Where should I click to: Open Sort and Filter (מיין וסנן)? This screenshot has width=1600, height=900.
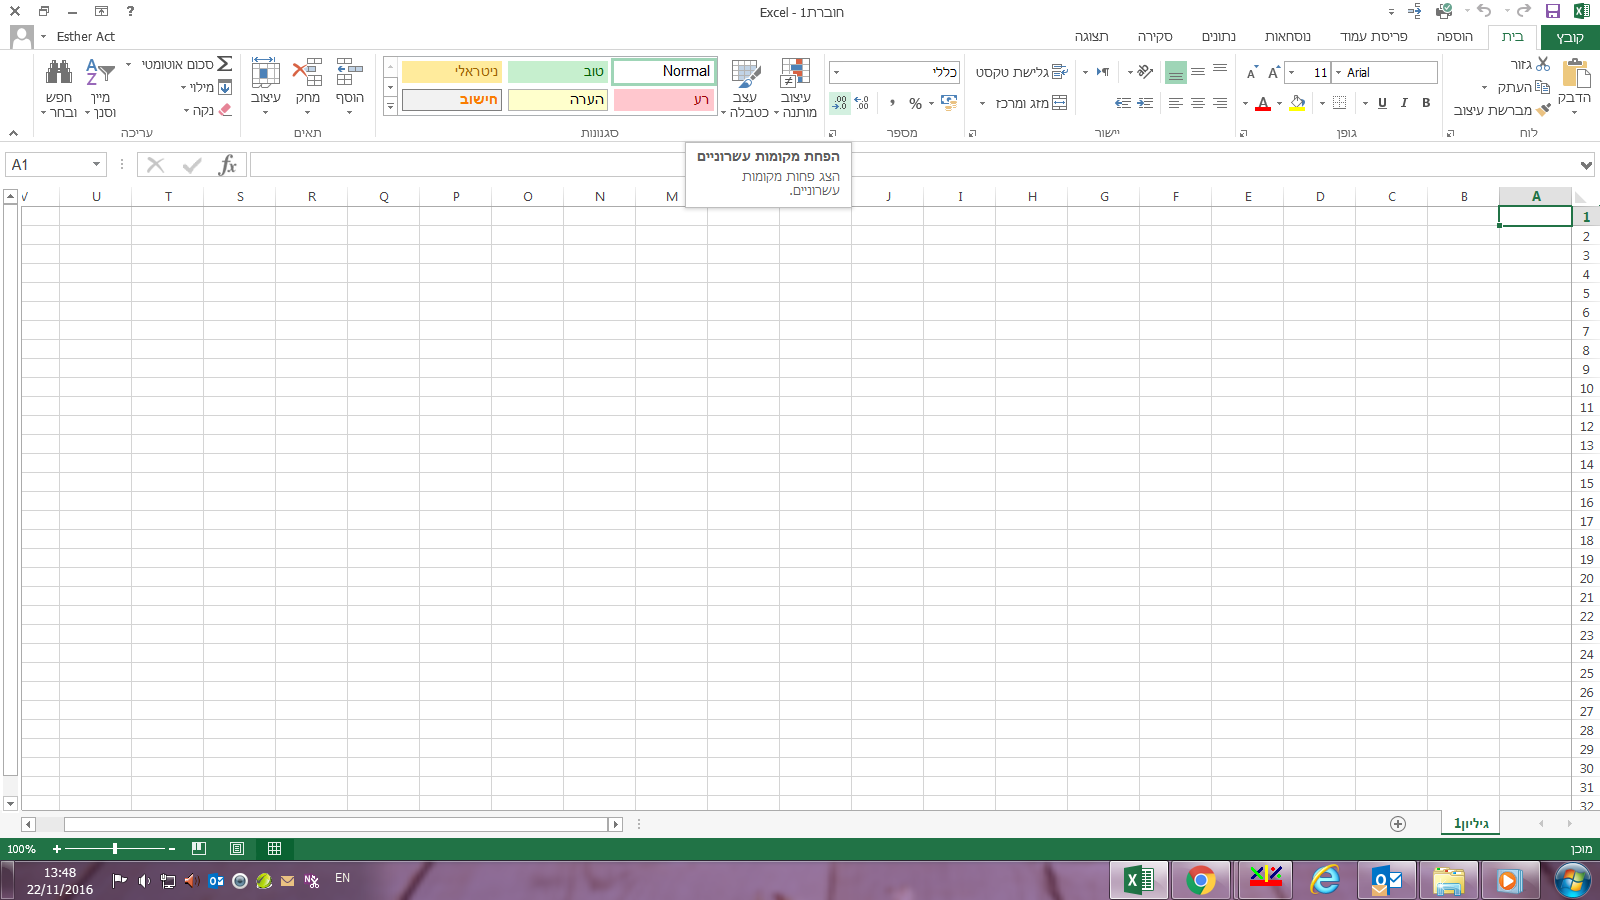tap(100, 87)
